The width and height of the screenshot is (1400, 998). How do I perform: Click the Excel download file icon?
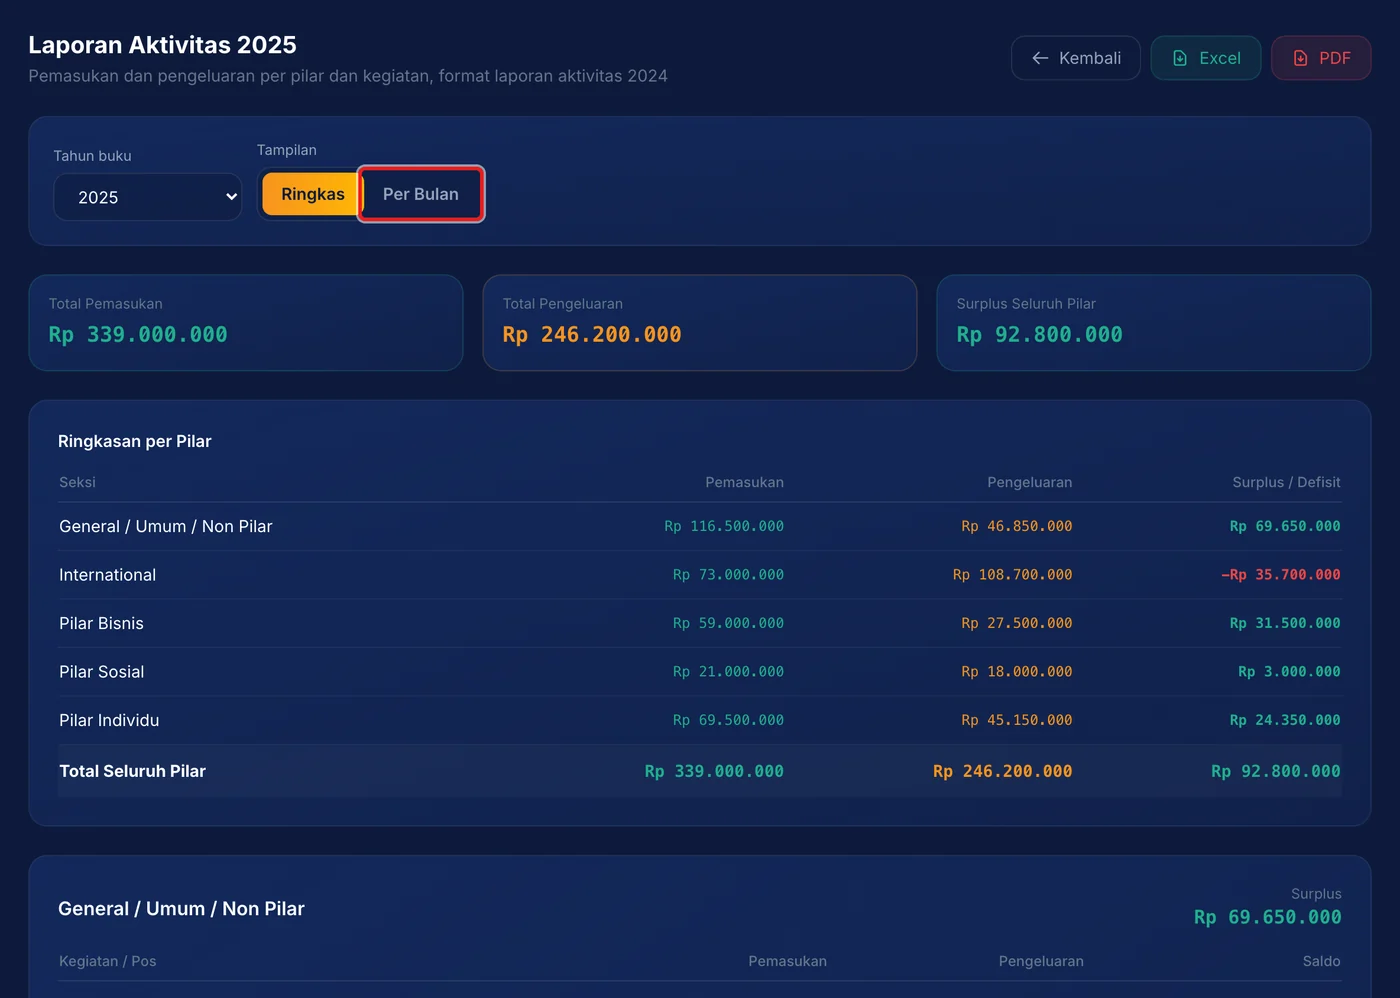tap(1180, 58)
